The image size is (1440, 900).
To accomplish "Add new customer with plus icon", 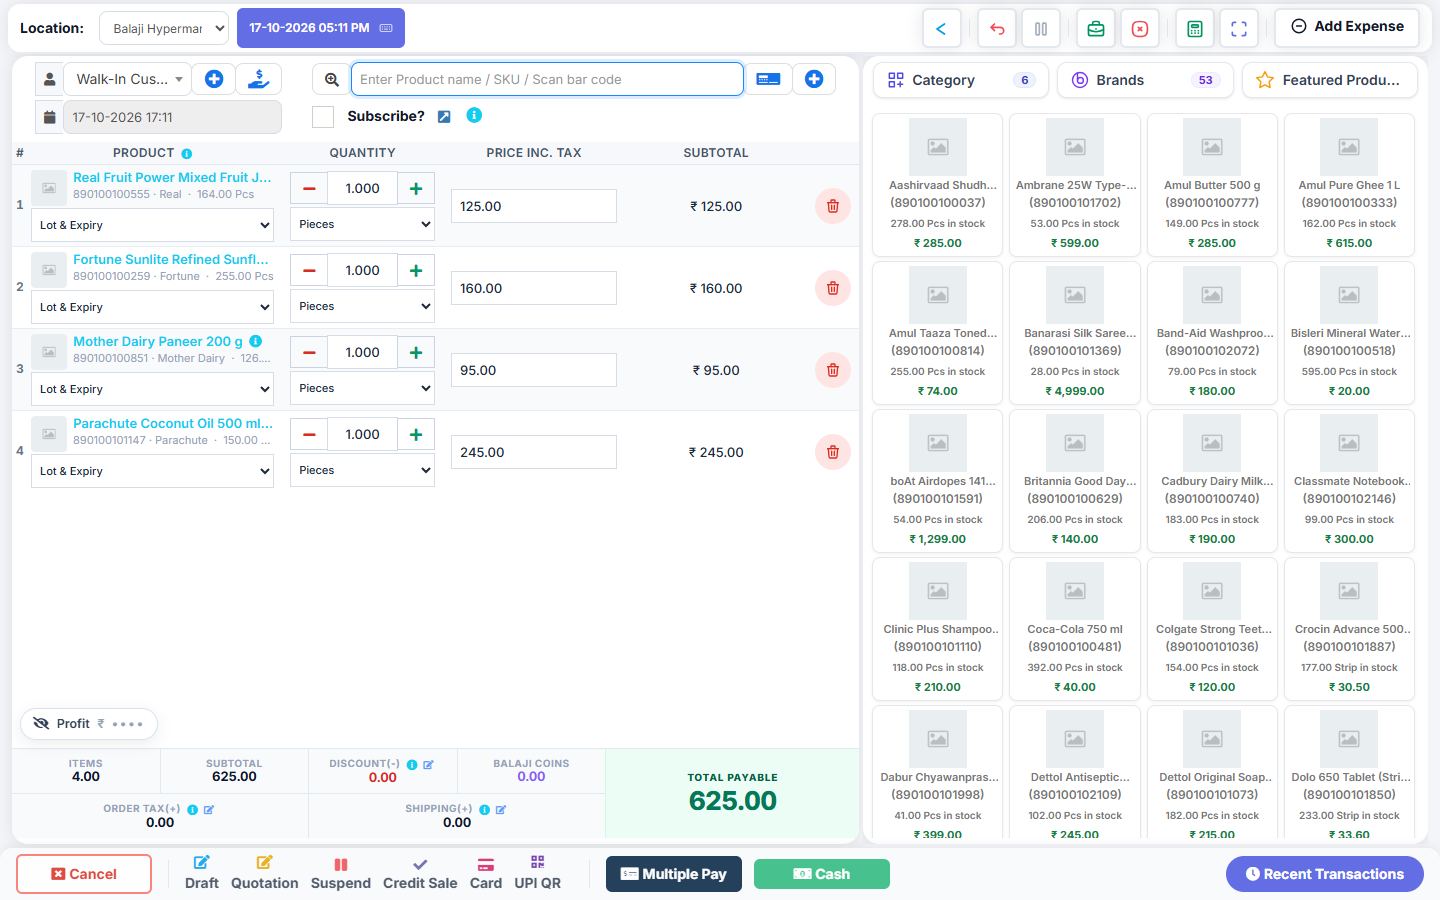I will click(214, 79).
